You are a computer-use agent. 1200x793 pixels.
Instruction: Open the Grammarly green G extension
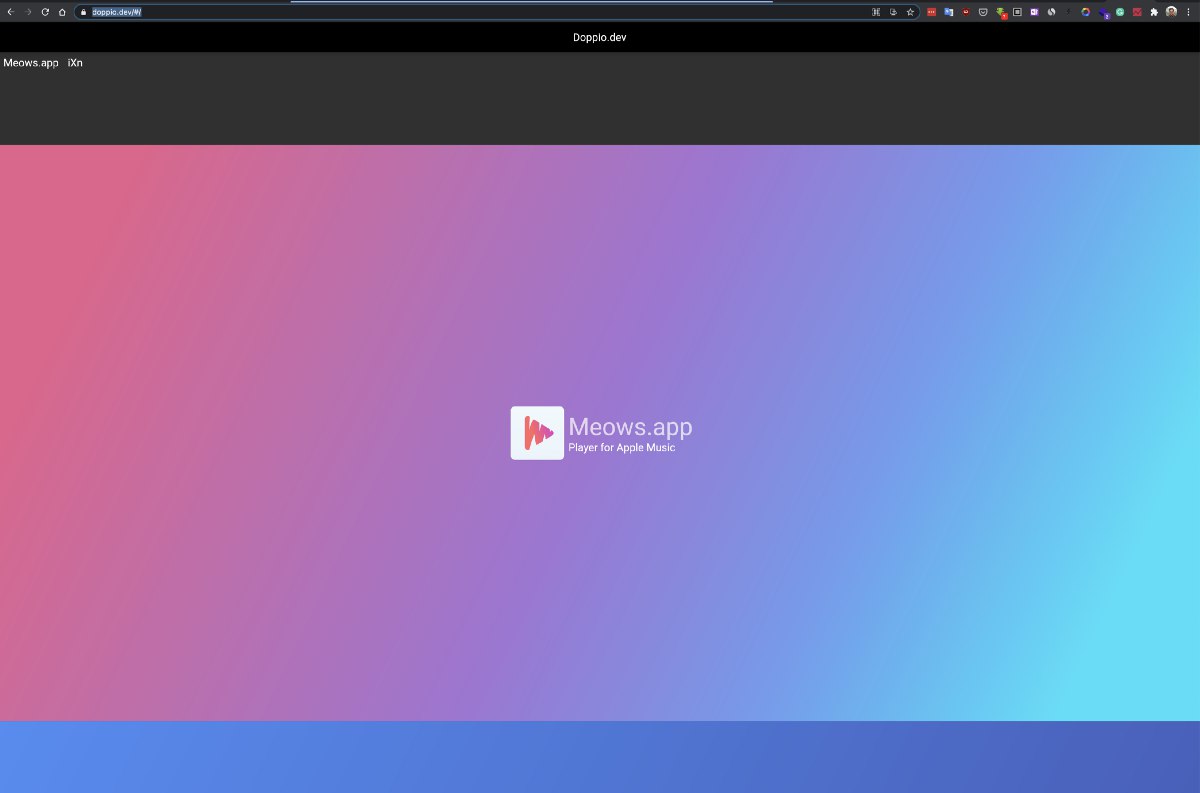click(1120, 12)
